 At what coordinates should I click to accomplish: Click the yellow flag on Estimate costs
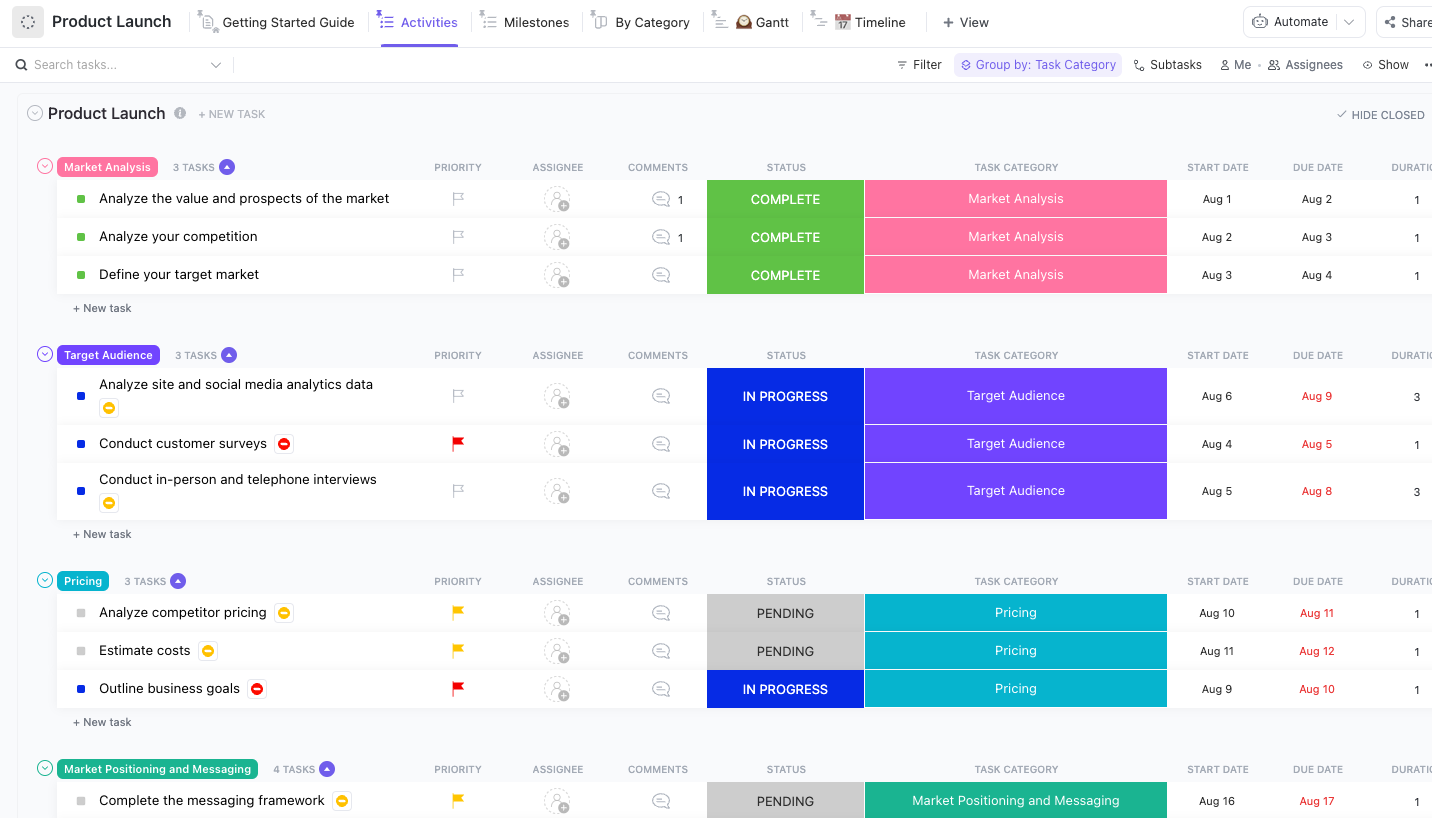[x=457, y=650]
